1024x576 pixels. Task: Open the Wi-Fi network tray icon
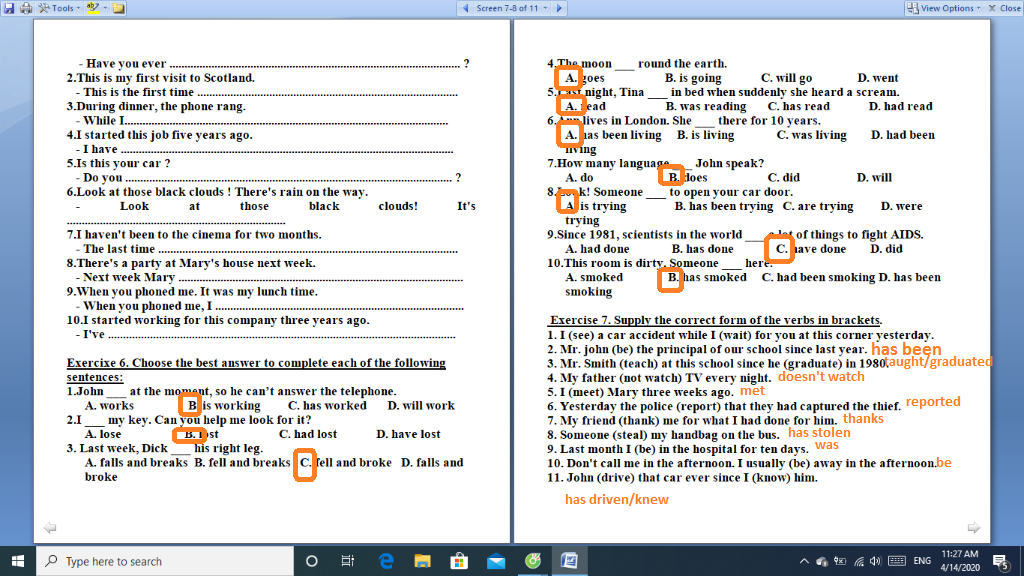pos(859,561)
